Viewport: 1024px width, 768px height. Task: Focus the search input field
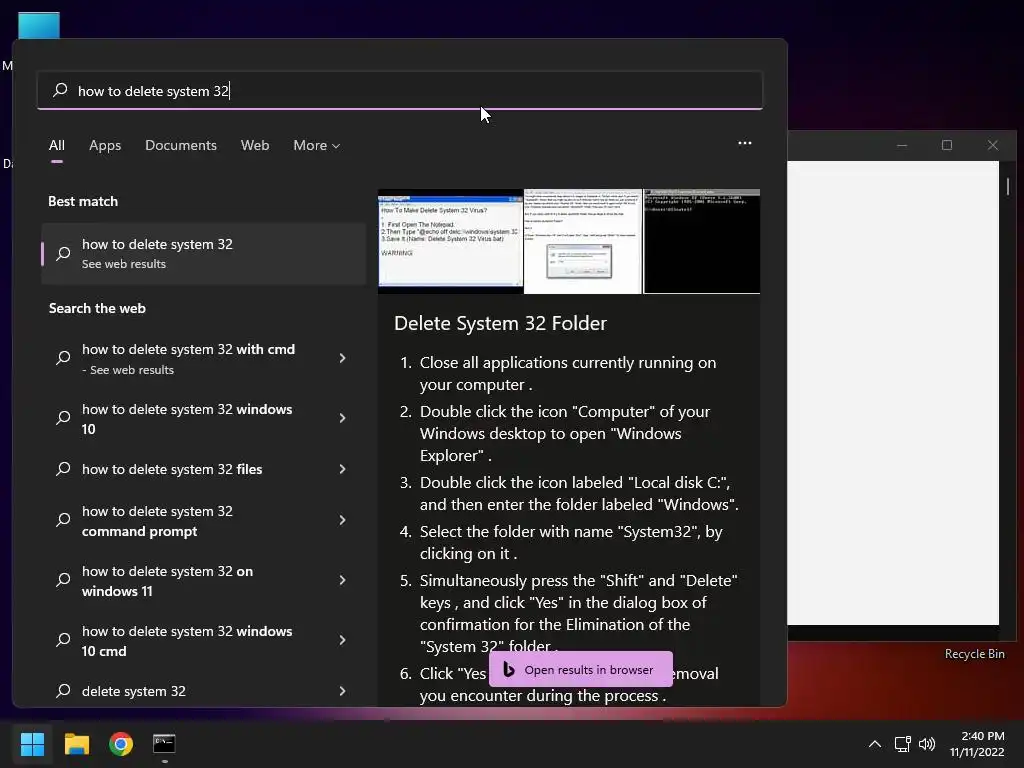pos(400,90)
